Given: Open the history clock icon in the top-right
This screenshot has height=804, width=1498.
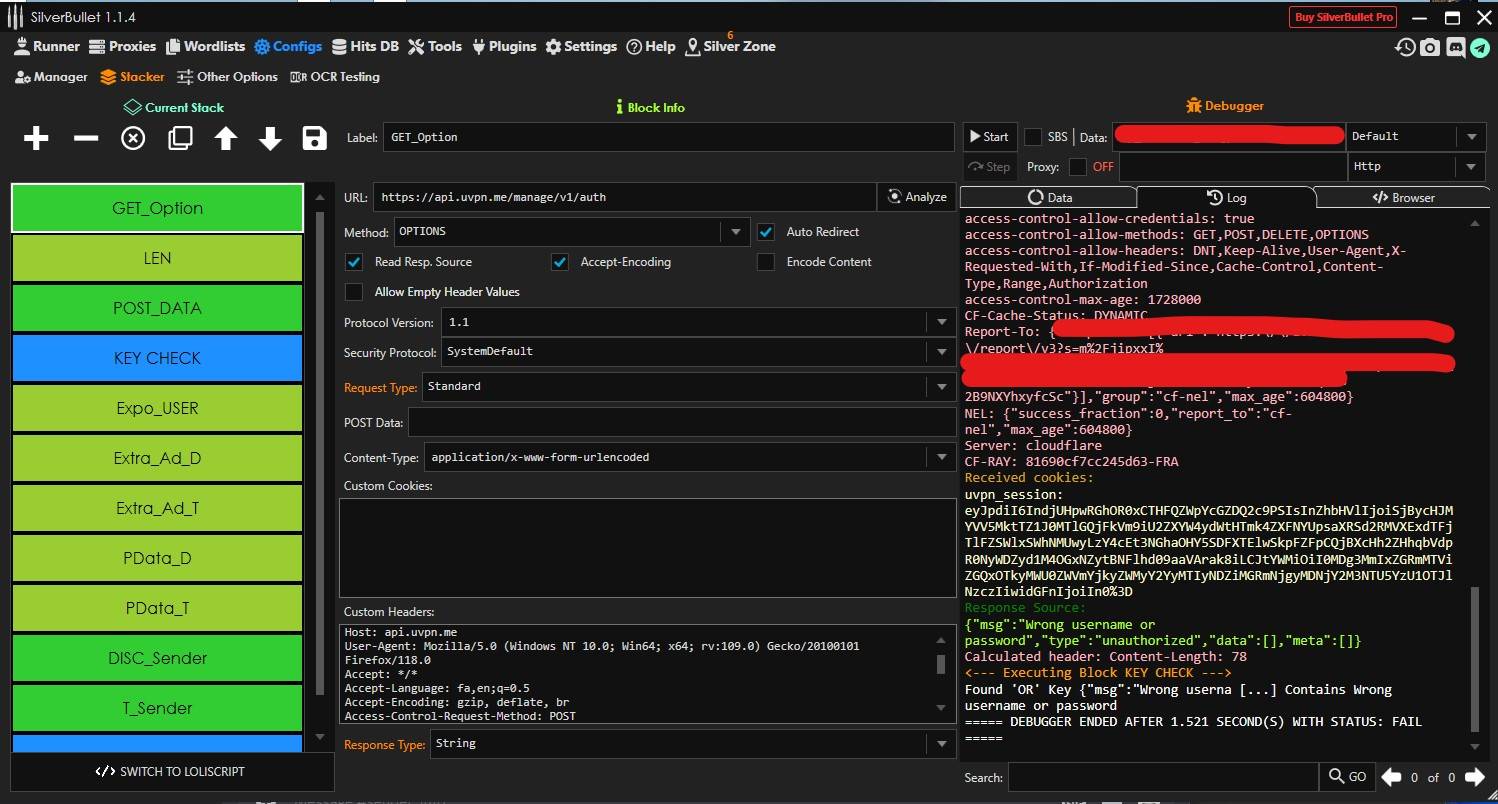Looking at the screenshot, I should coord(1406,47).
